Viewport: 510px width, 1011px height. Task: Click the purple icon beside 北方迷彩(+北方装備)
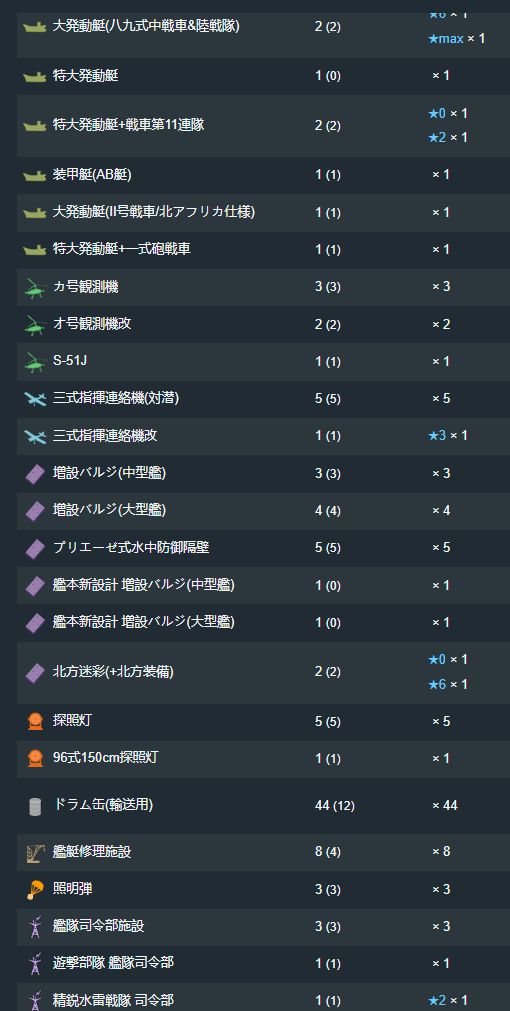(35, 672)
